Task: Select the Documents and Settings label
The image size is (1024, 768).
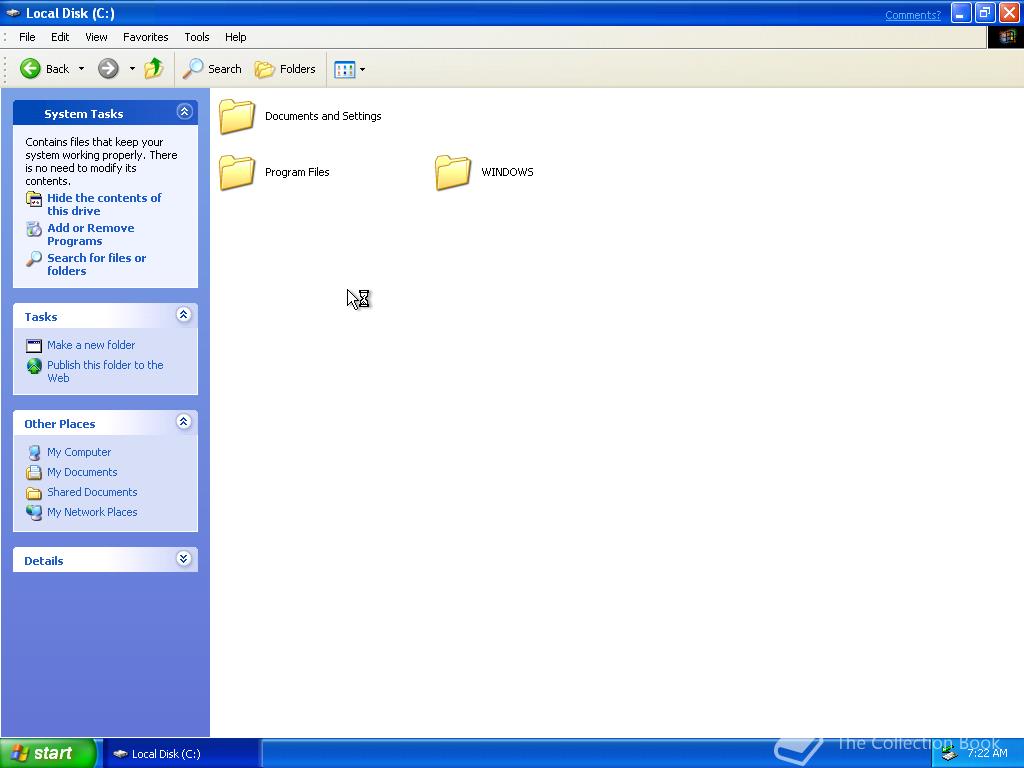Action: click(x=323, y=116)
